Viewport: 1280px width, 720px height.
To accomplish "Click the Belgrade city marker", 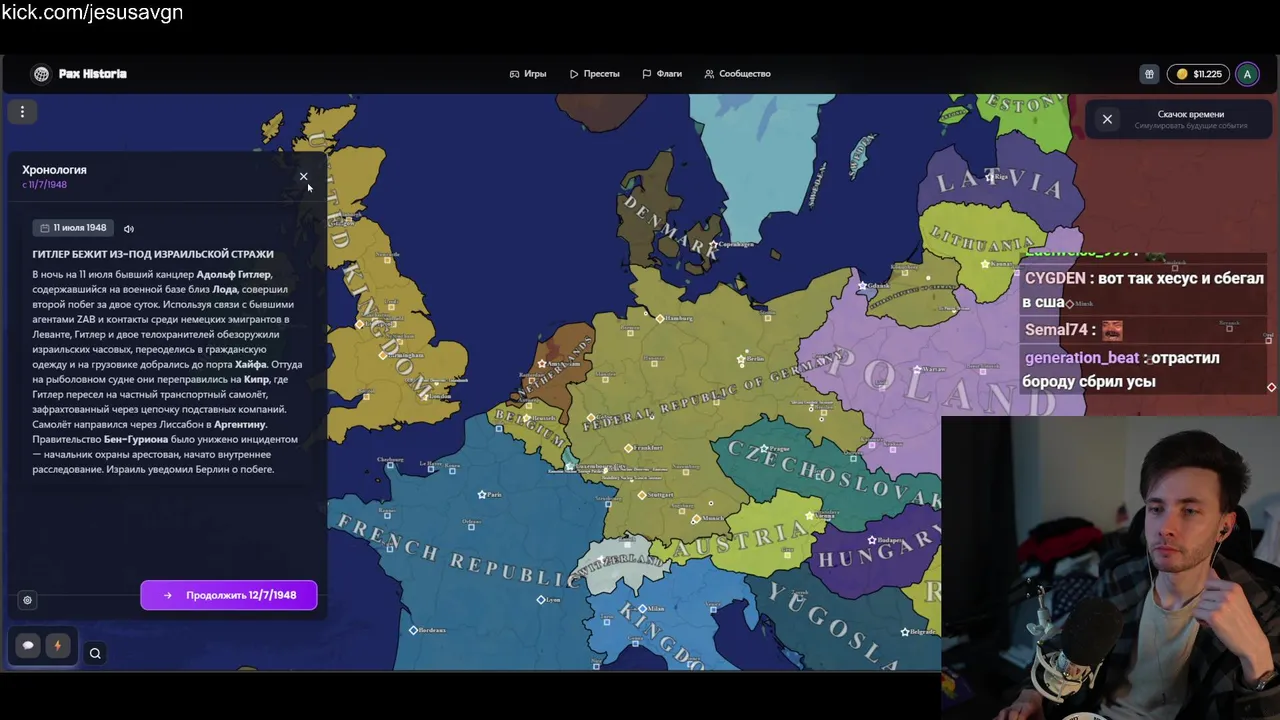I will tap(905, 632).
